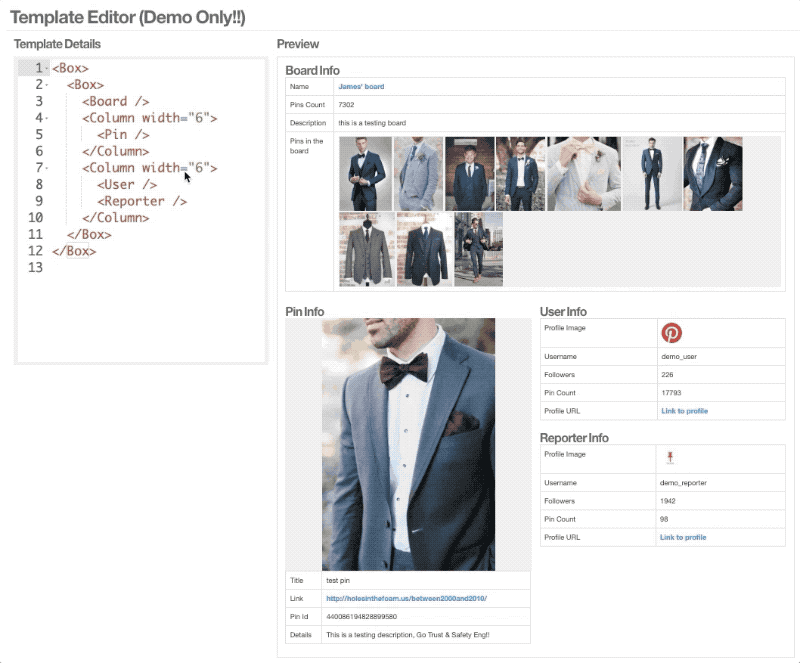Click the Pinterest logo profile image
The image size is (800, 663).
pos(671,332)
